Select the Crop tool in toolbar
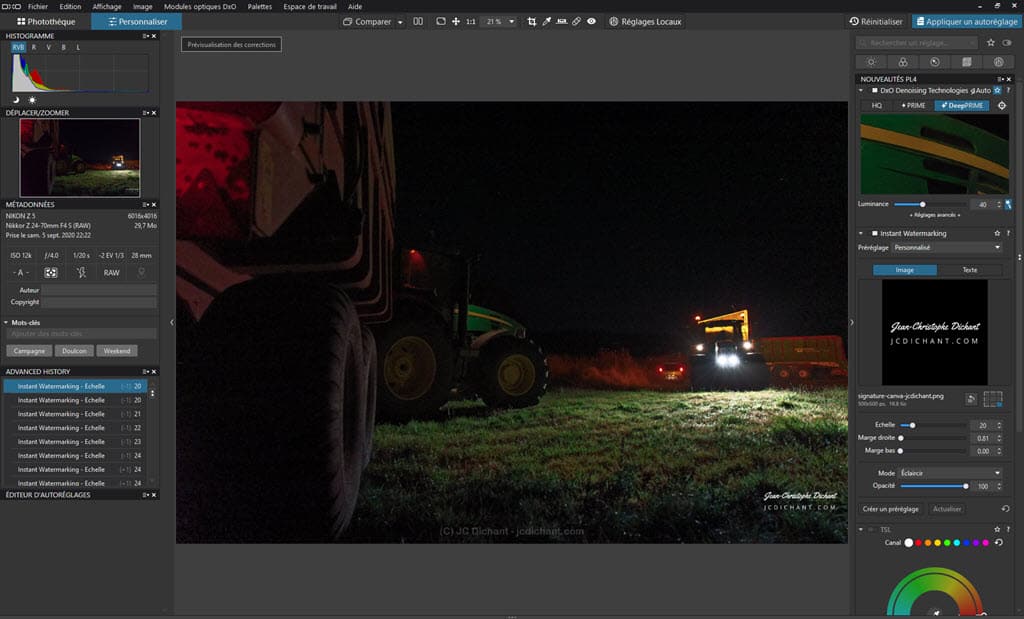1024x619 pixels. click(x=532, y=22)
